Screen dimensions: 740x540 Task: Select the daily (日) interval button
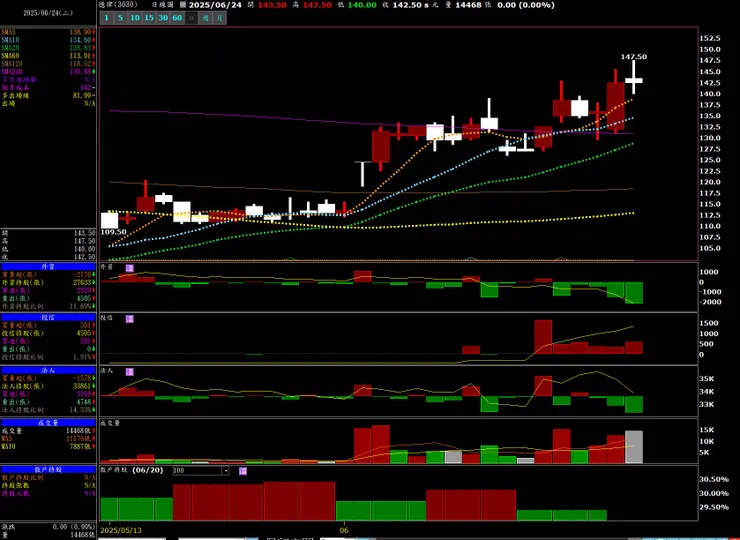pos(191,18)
